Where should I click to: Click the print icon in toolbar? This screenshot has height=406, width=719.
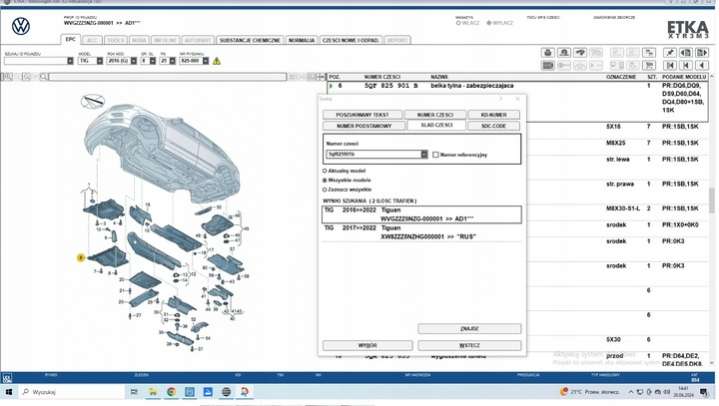pos(549,52)
